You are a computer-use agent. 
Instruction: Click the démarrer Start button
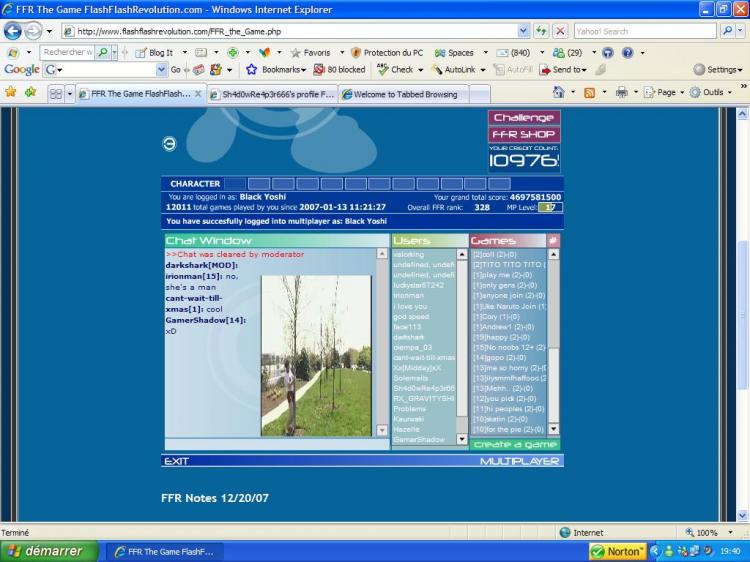[49, 551]
